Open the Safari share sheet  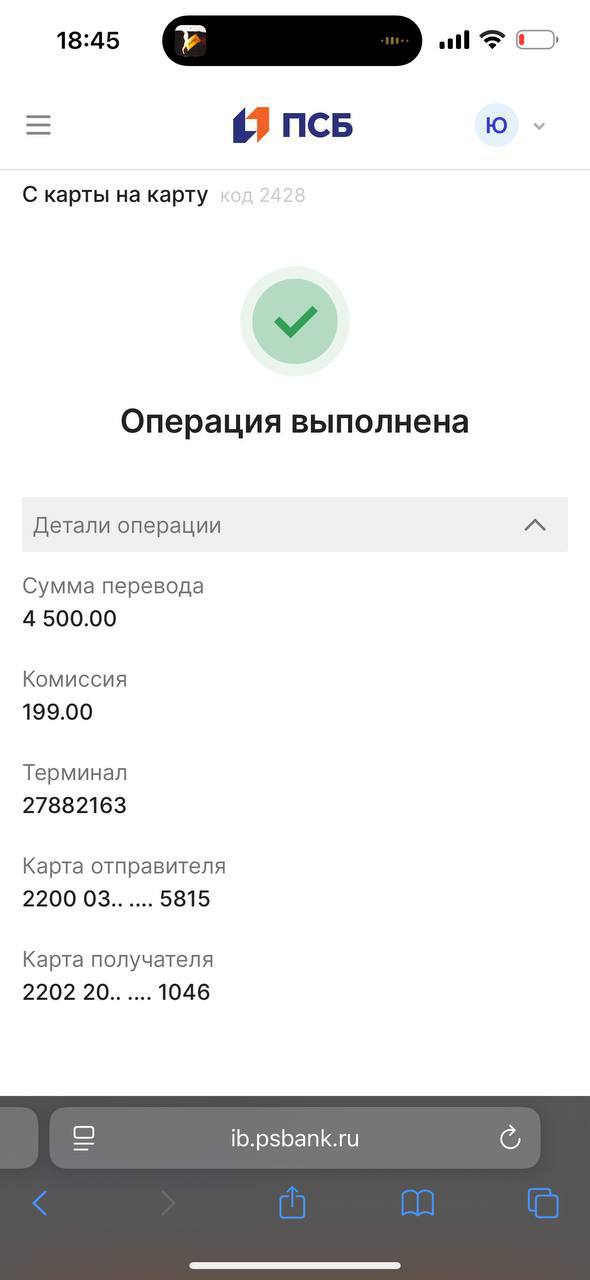[x=292, y=1201]
